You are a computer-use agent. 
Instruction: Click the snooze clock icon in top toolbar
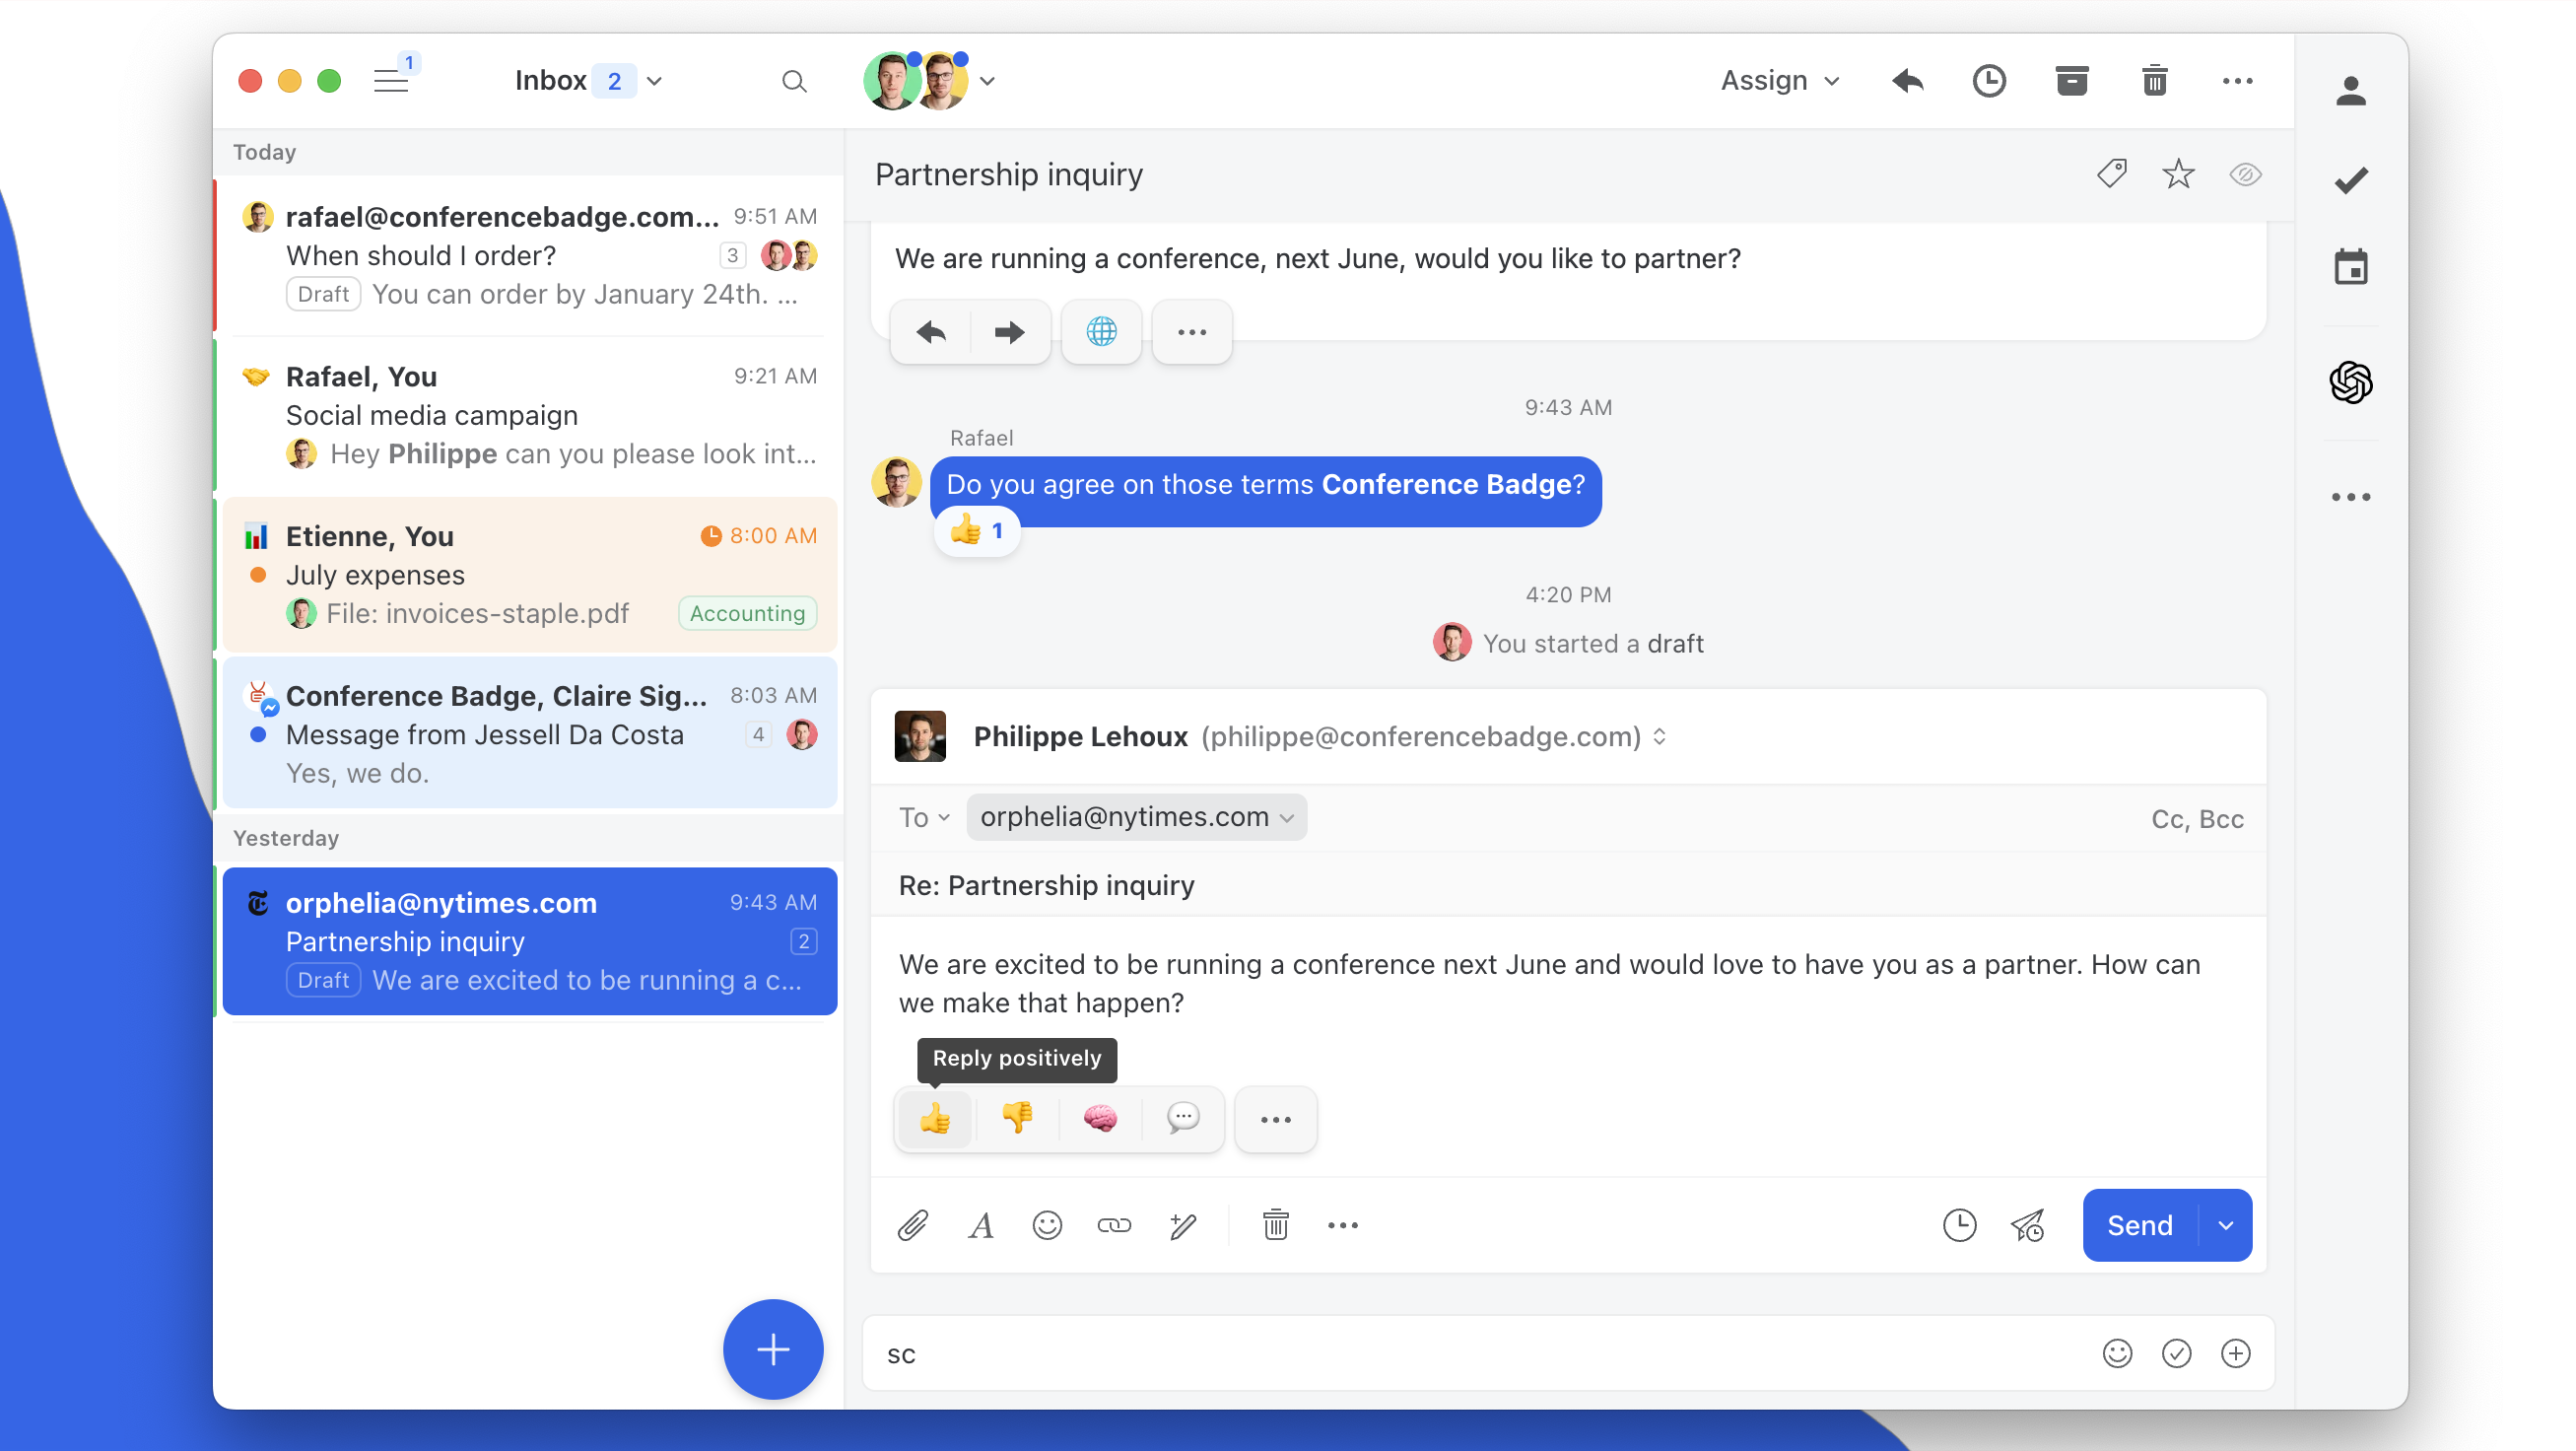1988,81
